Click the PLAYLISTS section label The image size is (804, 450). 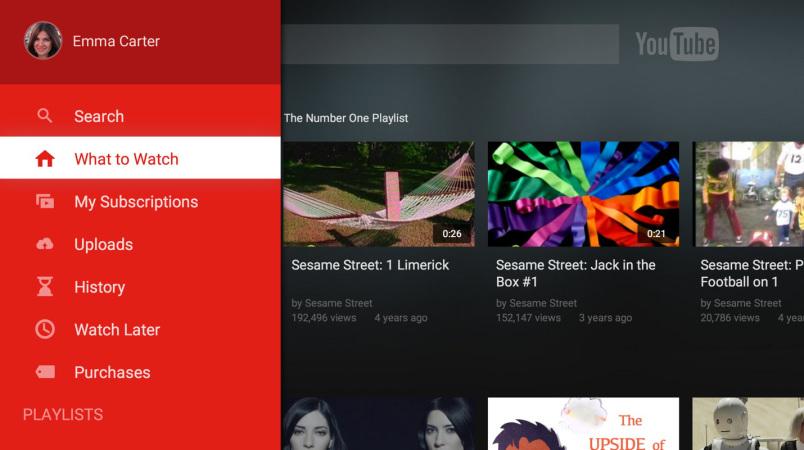[63, 414]
